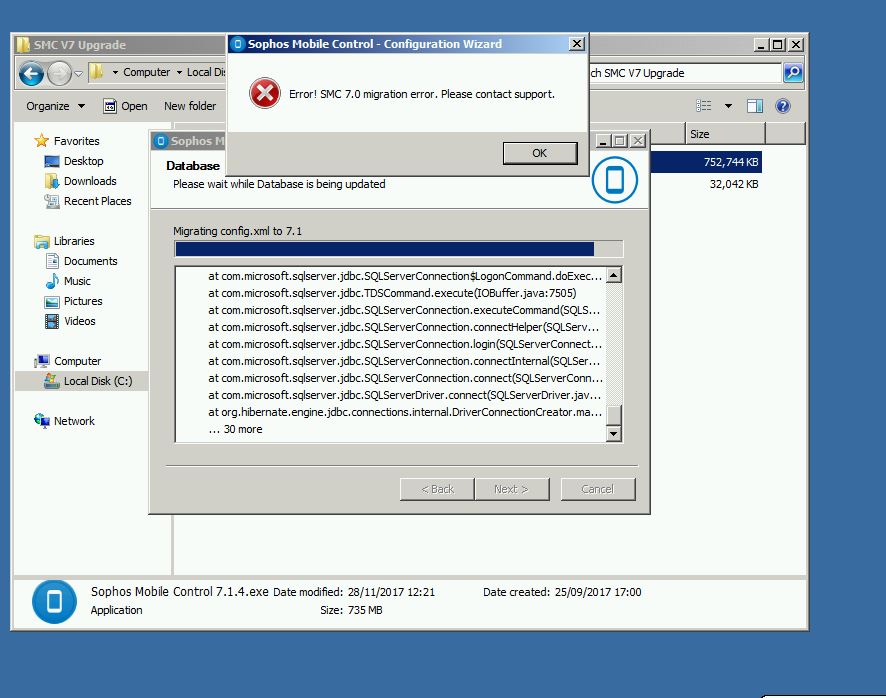Toggle the preview pane icon
The height and width of the screenshot is (698, 886).
coord(755,106)
